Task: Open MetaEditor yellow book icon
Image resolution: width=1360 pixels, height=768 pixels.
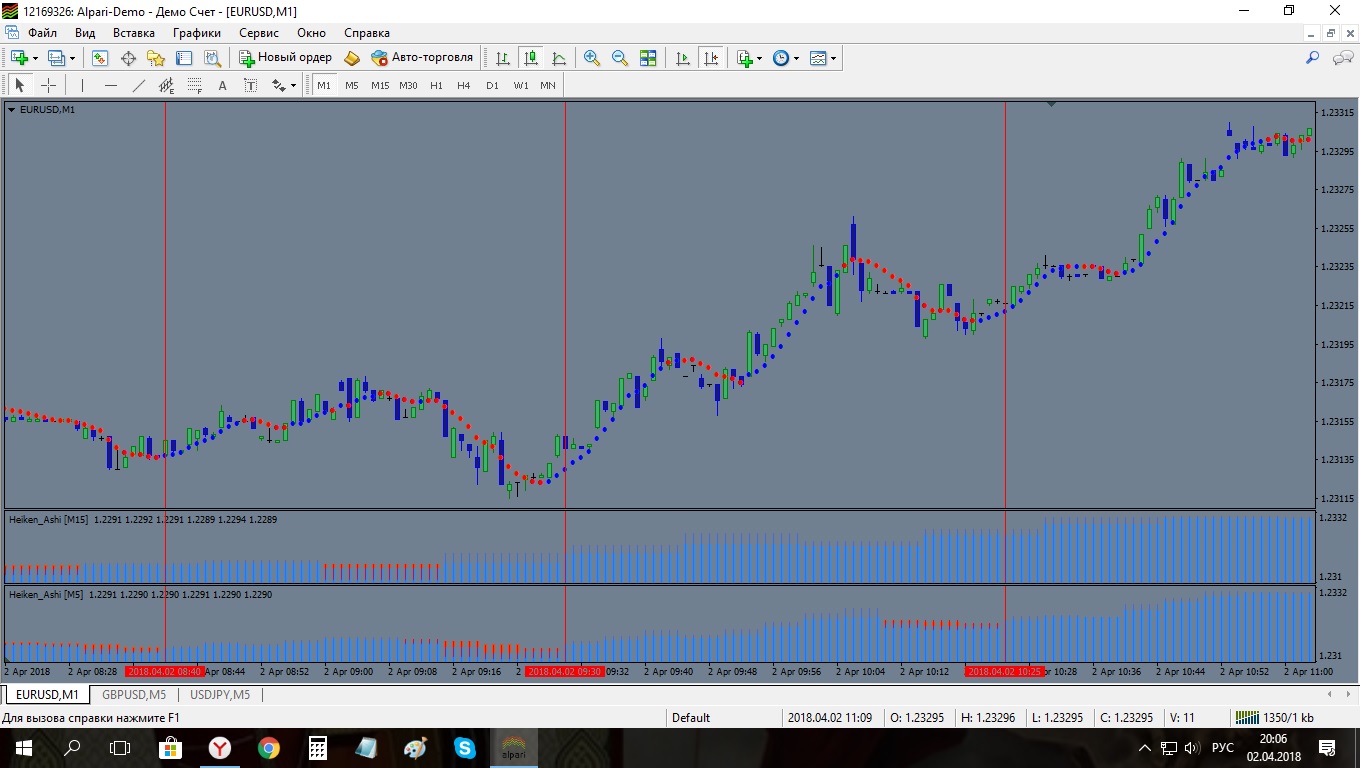Action: tap(352, 58)
